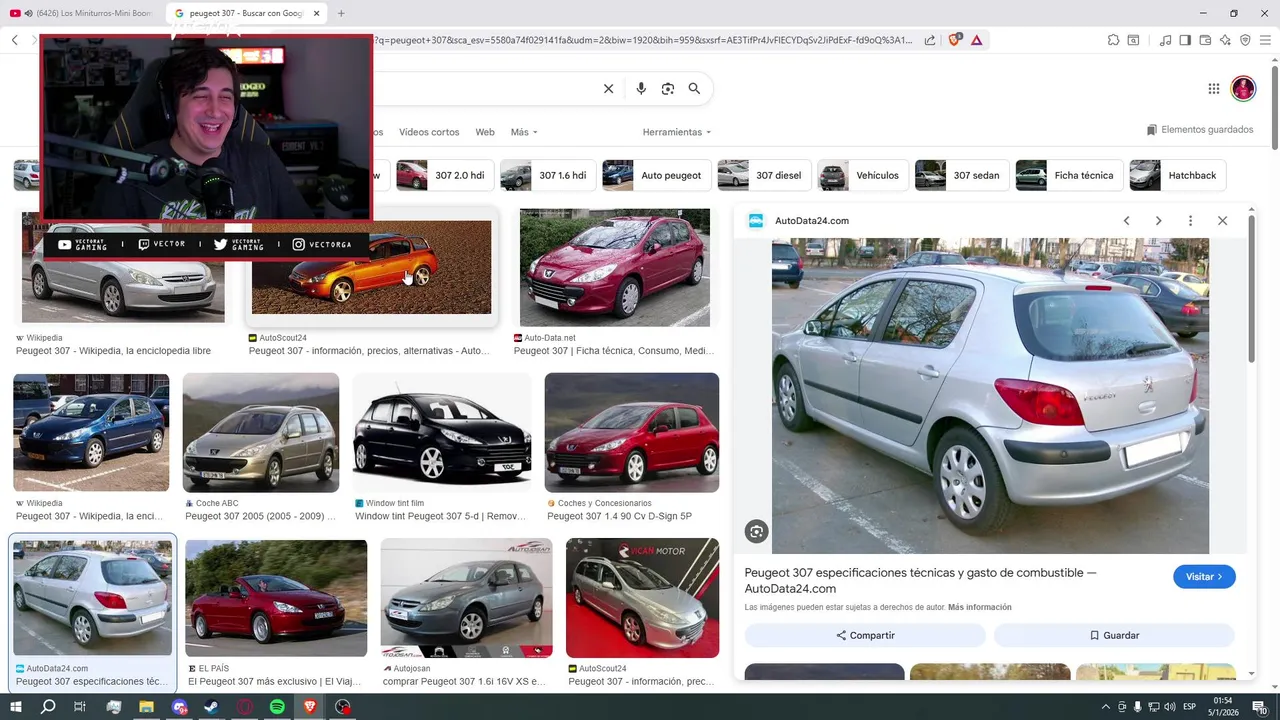Open Windows taskbar search
Viewport: 1280px width, 720px height.
point(48,707)
